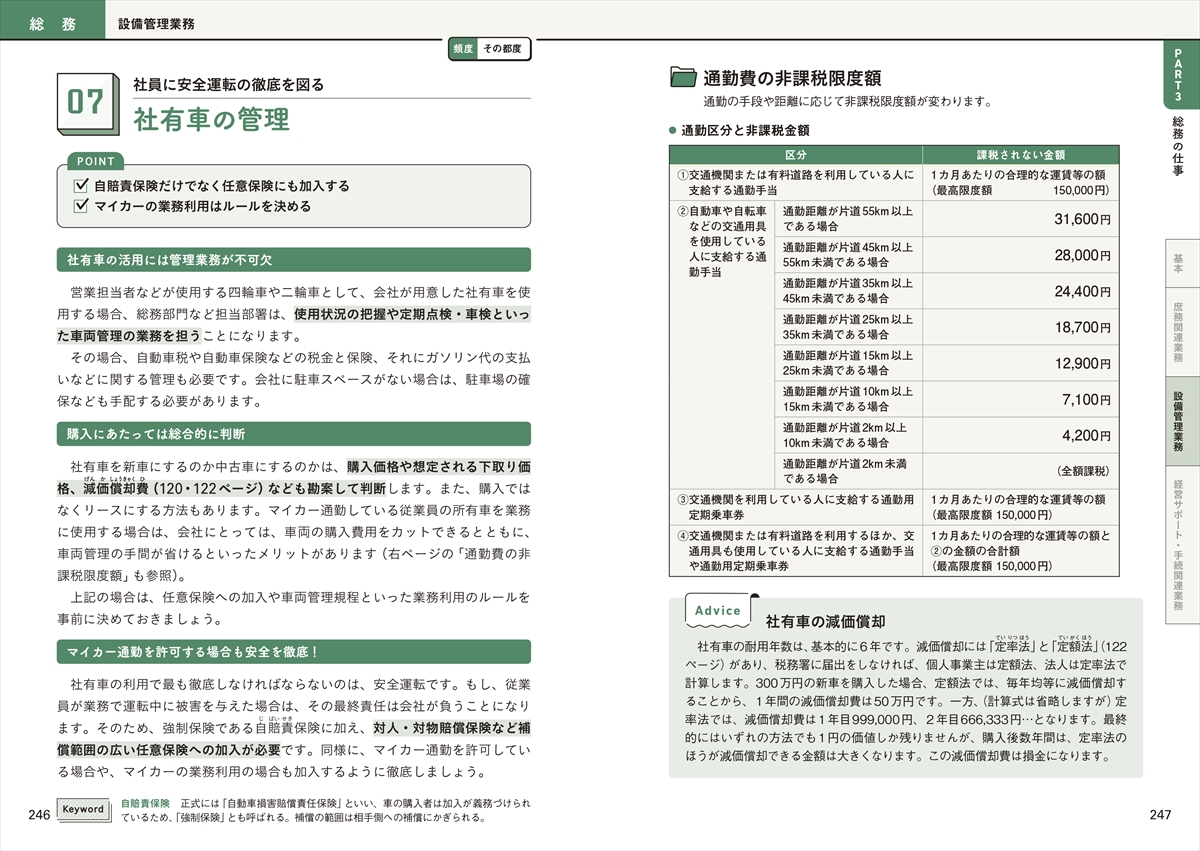Click the 区分 table column header
1200x851 pixels.
tap(796, 156)
